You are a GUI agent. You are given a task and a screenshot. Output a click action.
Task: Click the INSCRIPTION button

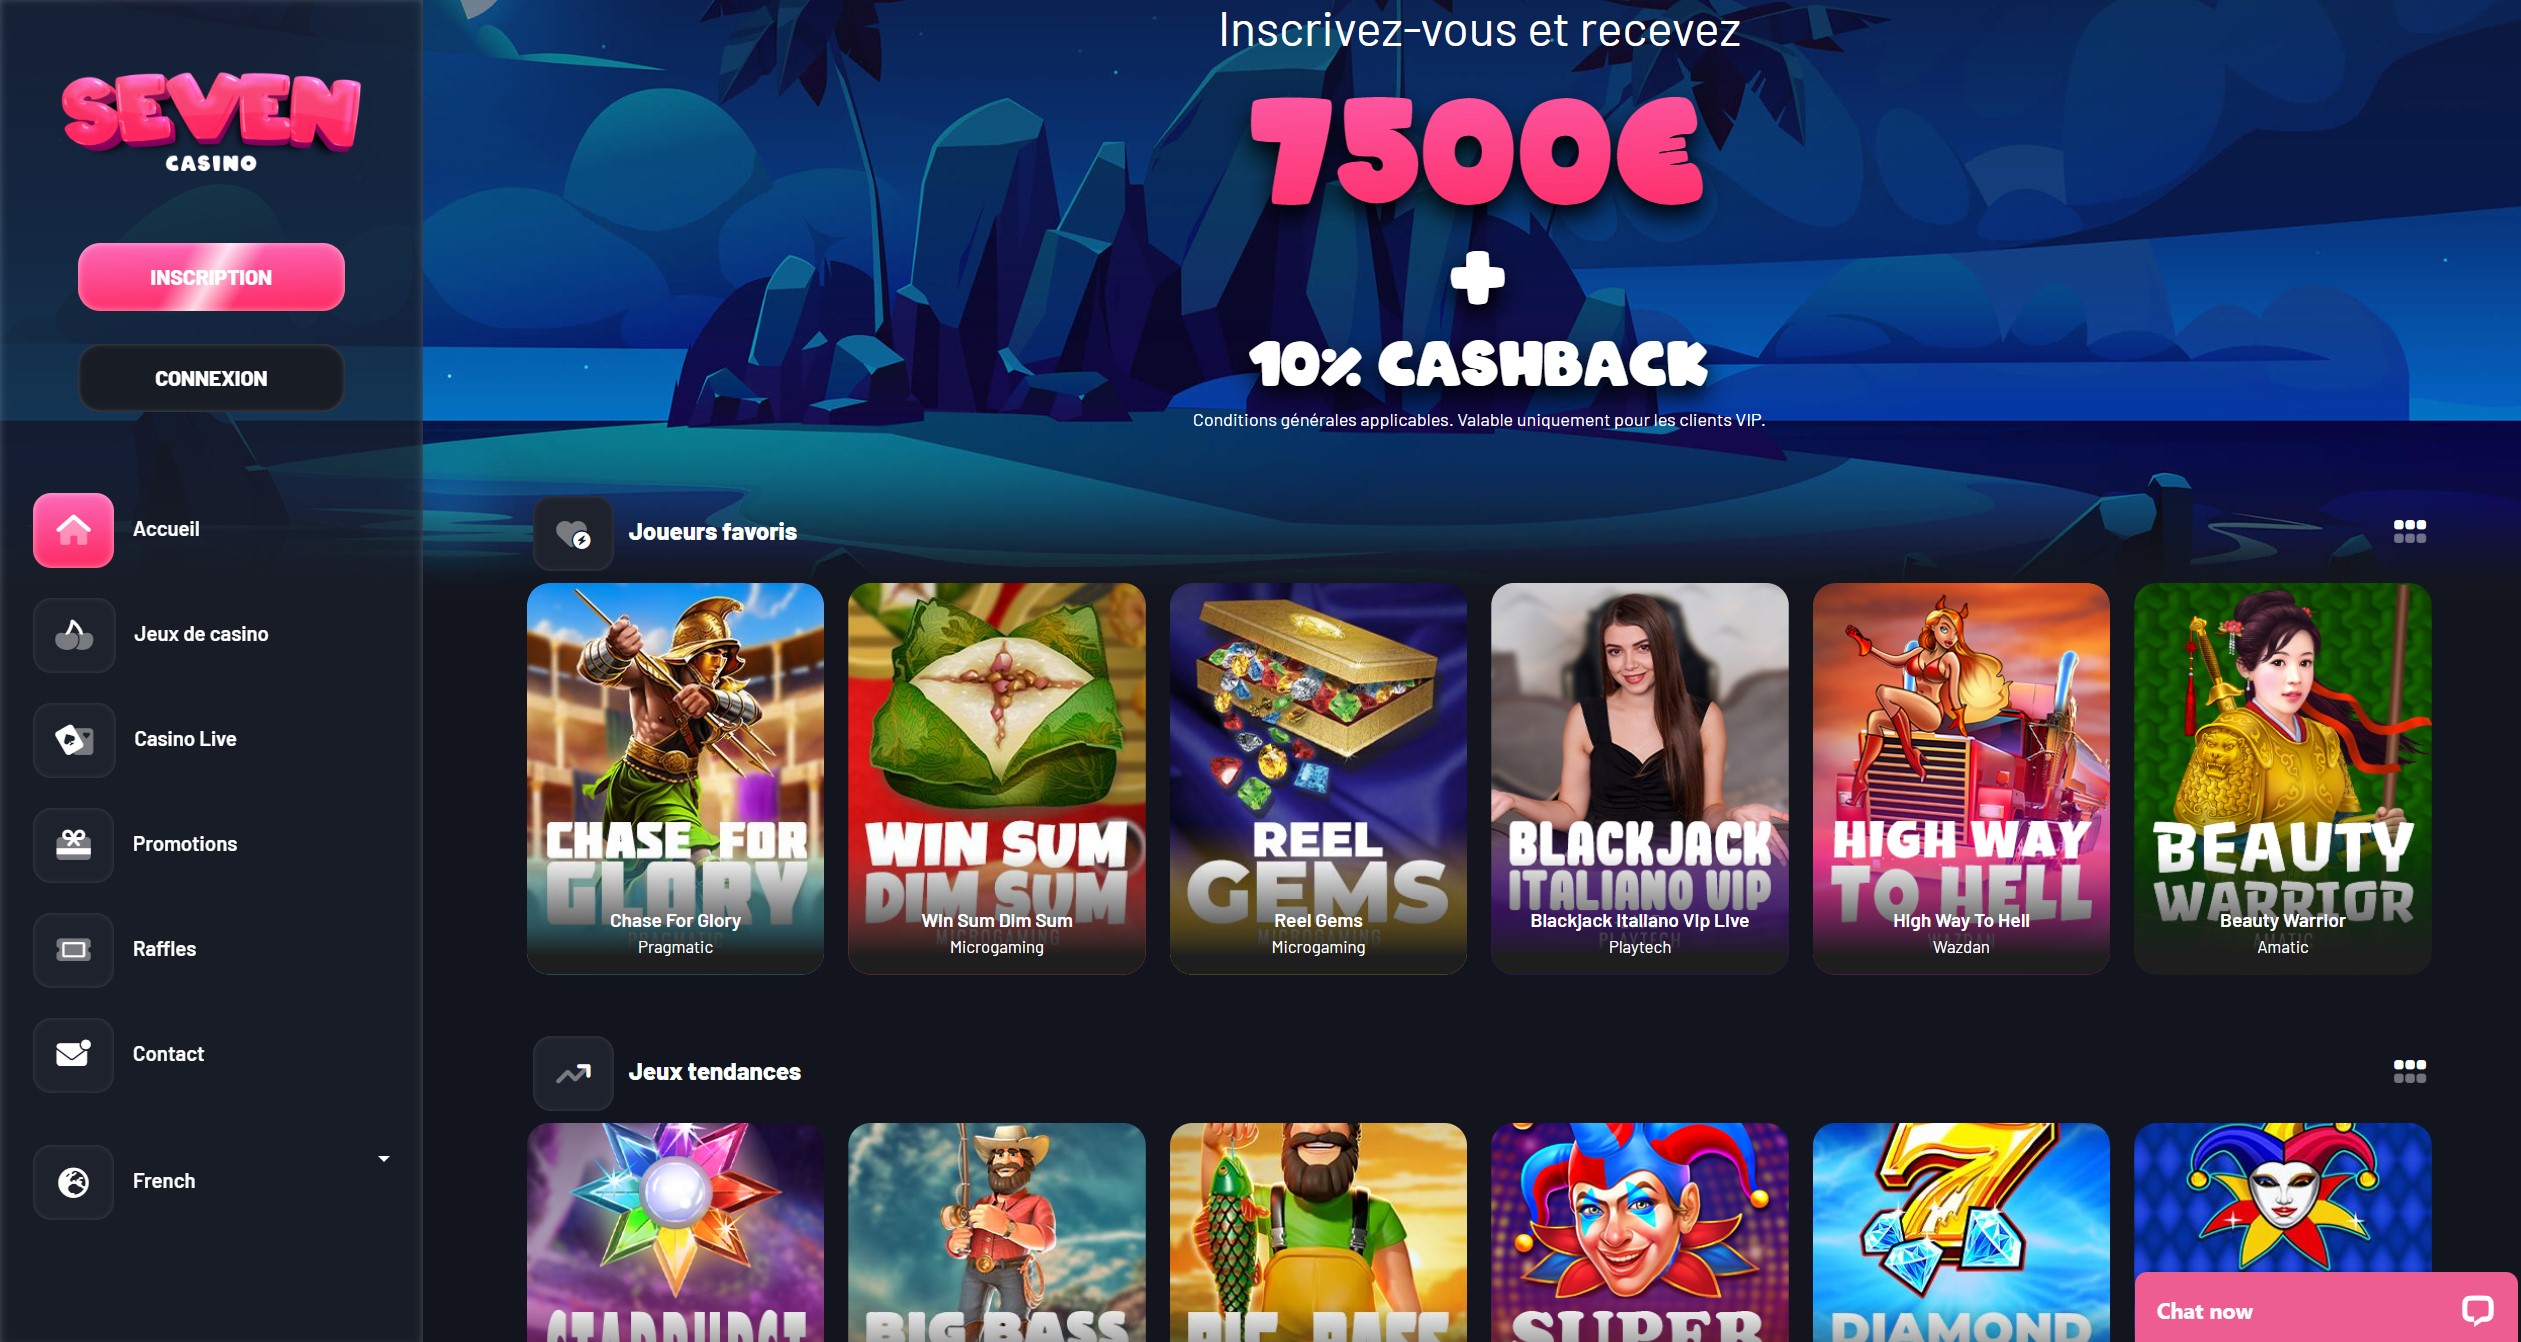point(211,277)
